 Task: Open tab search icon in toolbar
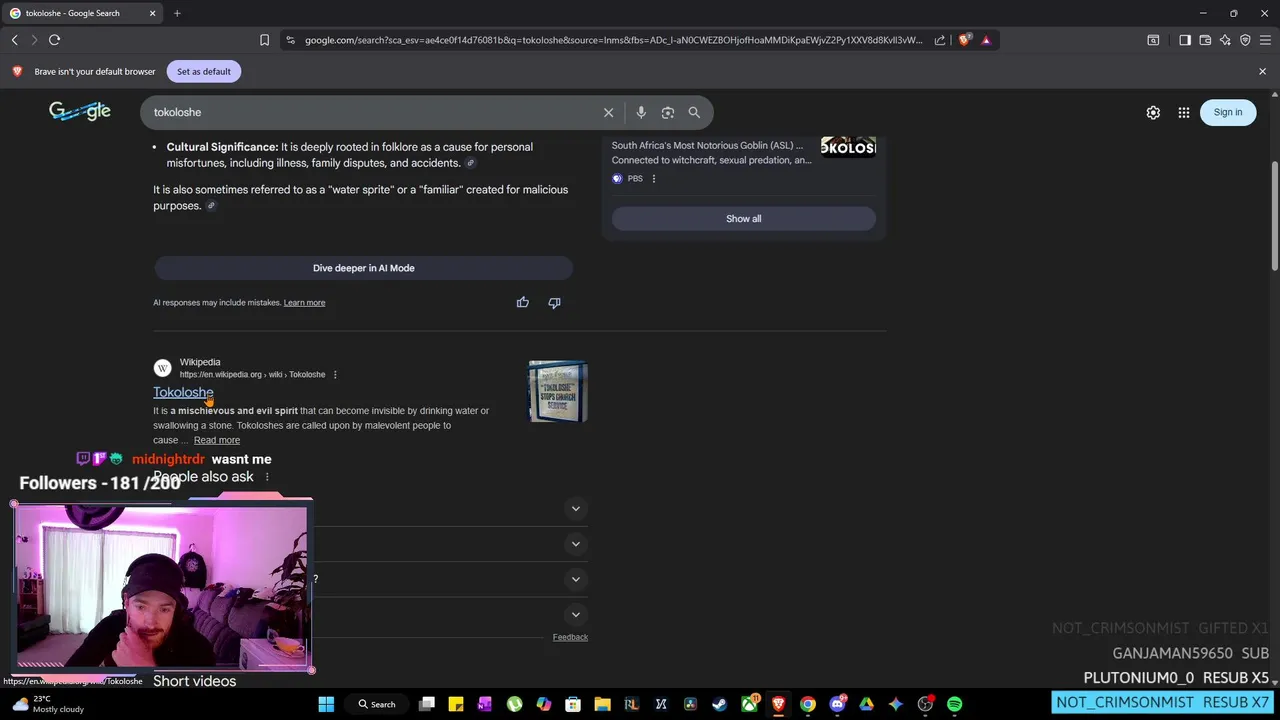tap(1153, 40)
